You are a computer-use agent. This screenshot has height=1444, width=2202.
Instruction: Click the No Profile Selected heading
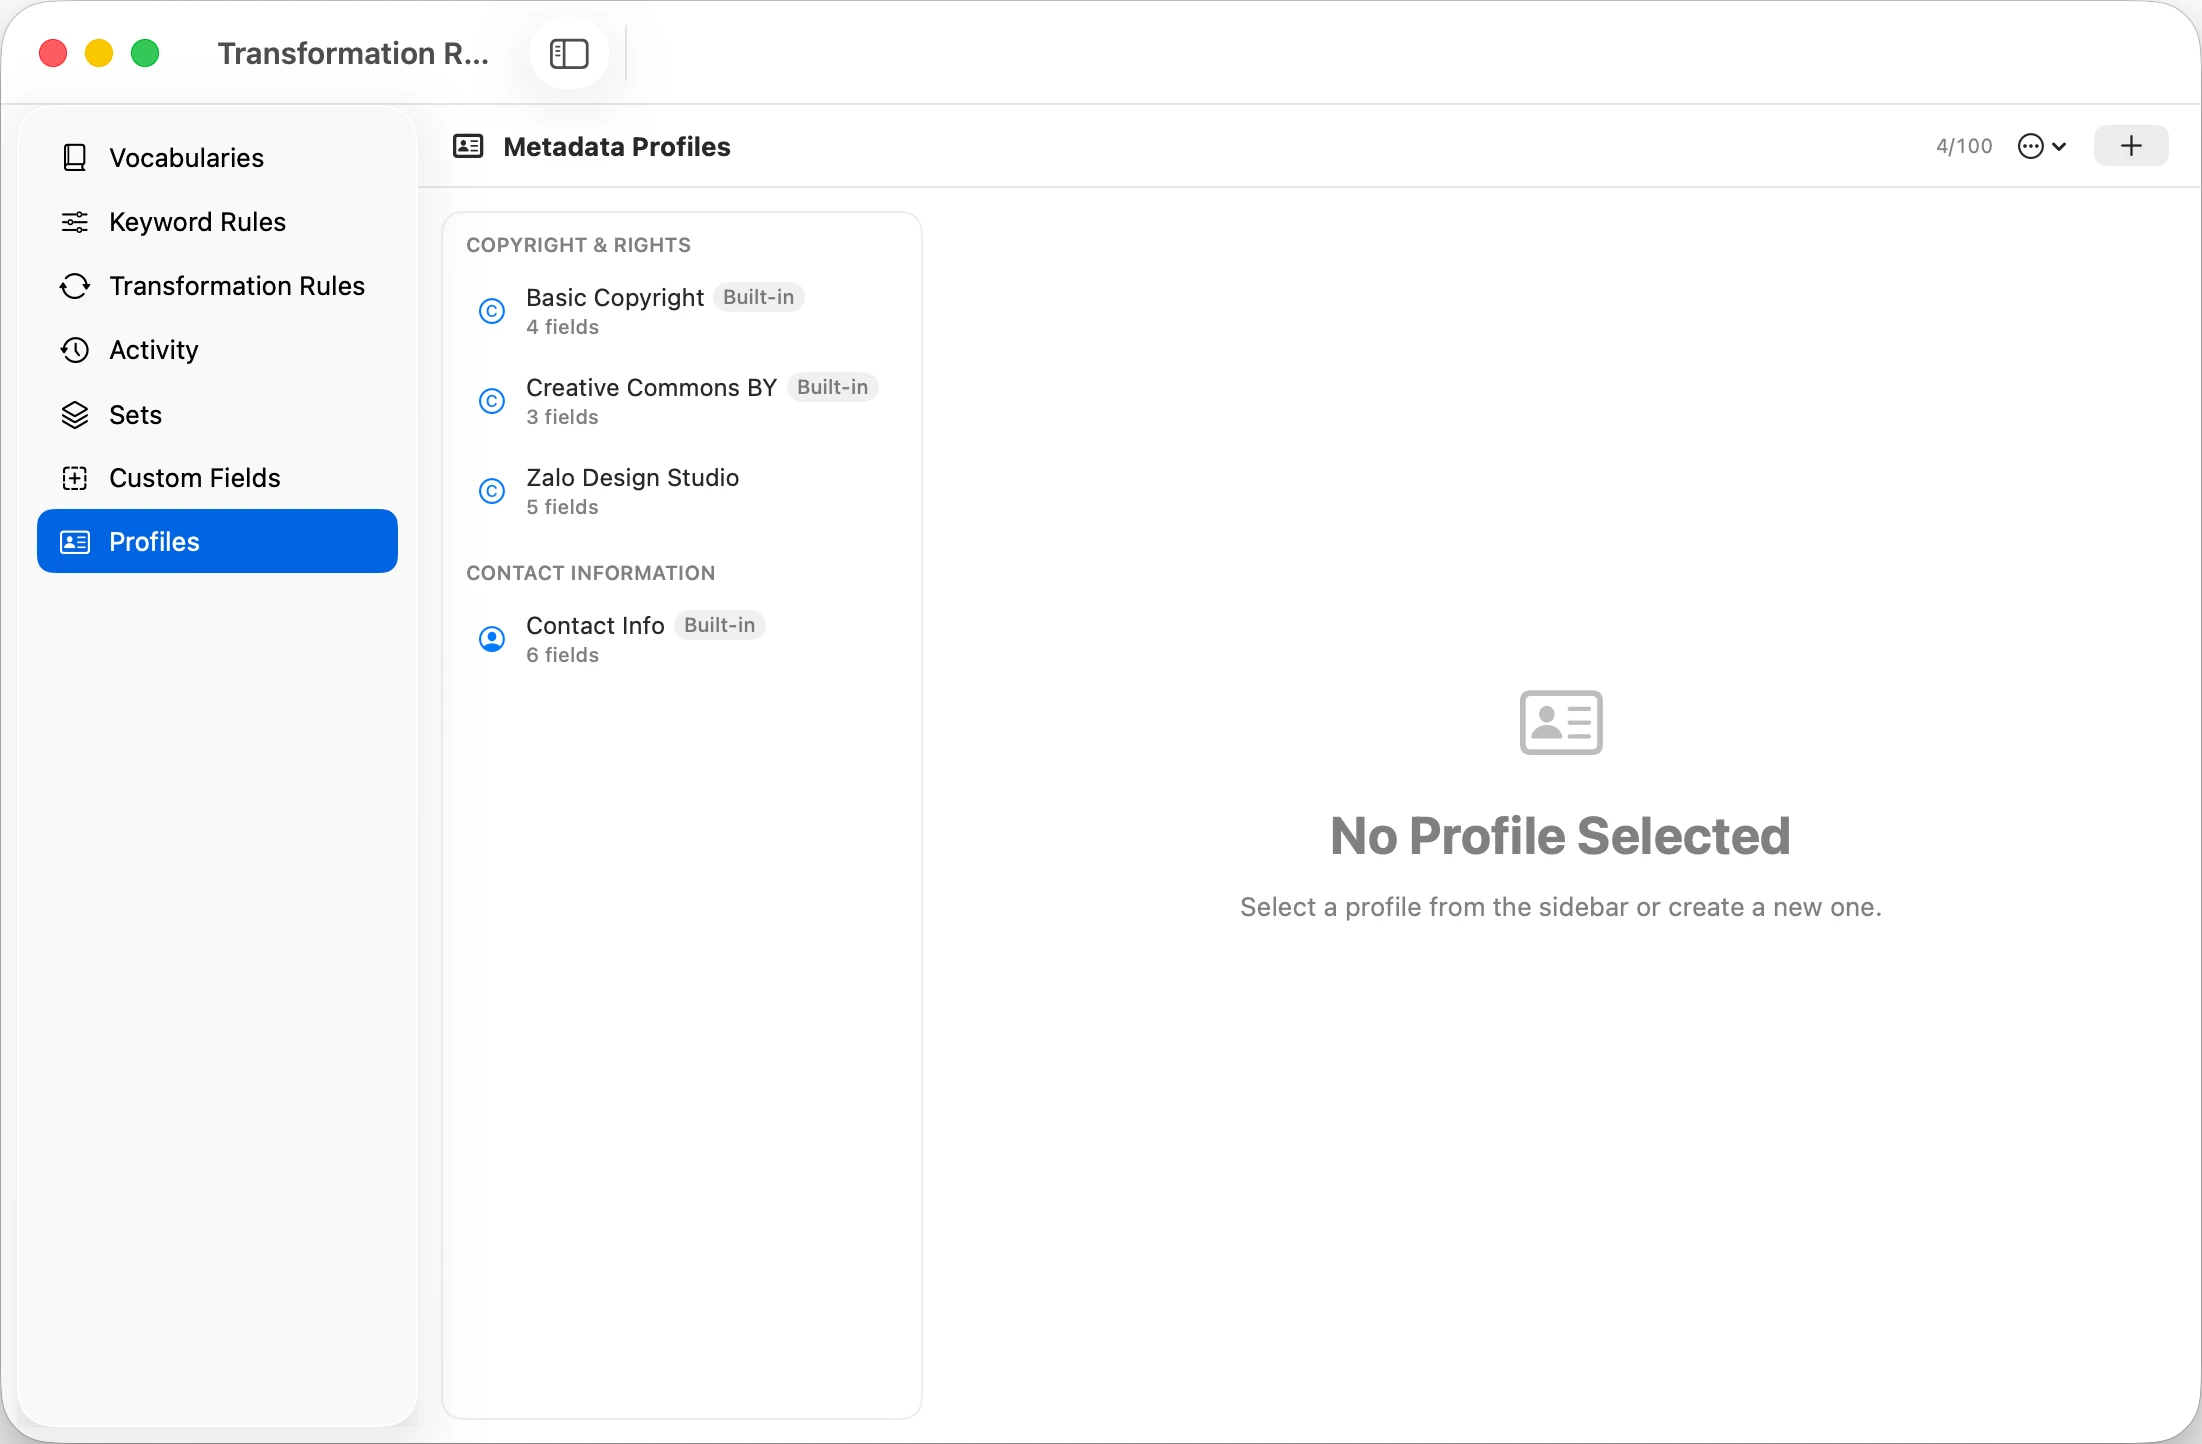pyautogui.click(x=1561, y=836)
